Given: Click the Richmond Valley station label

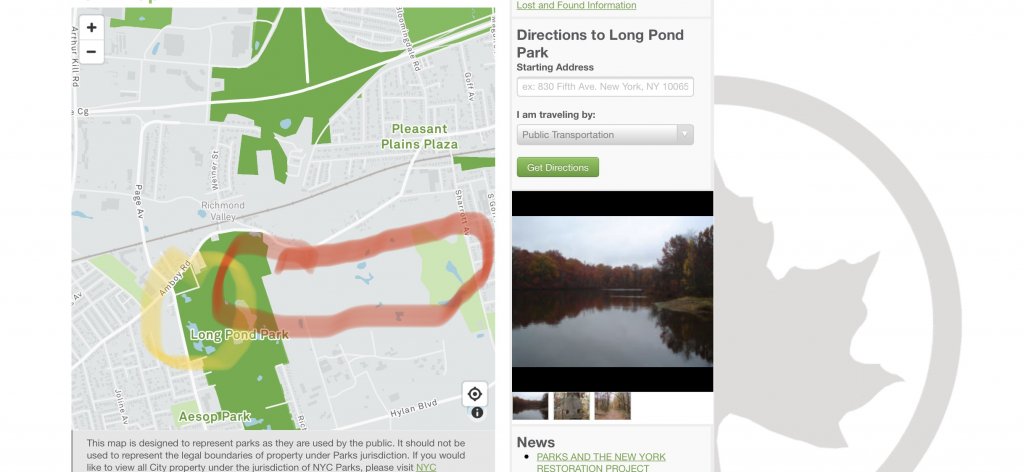Looking at the screenshot, I should point(223,211).
